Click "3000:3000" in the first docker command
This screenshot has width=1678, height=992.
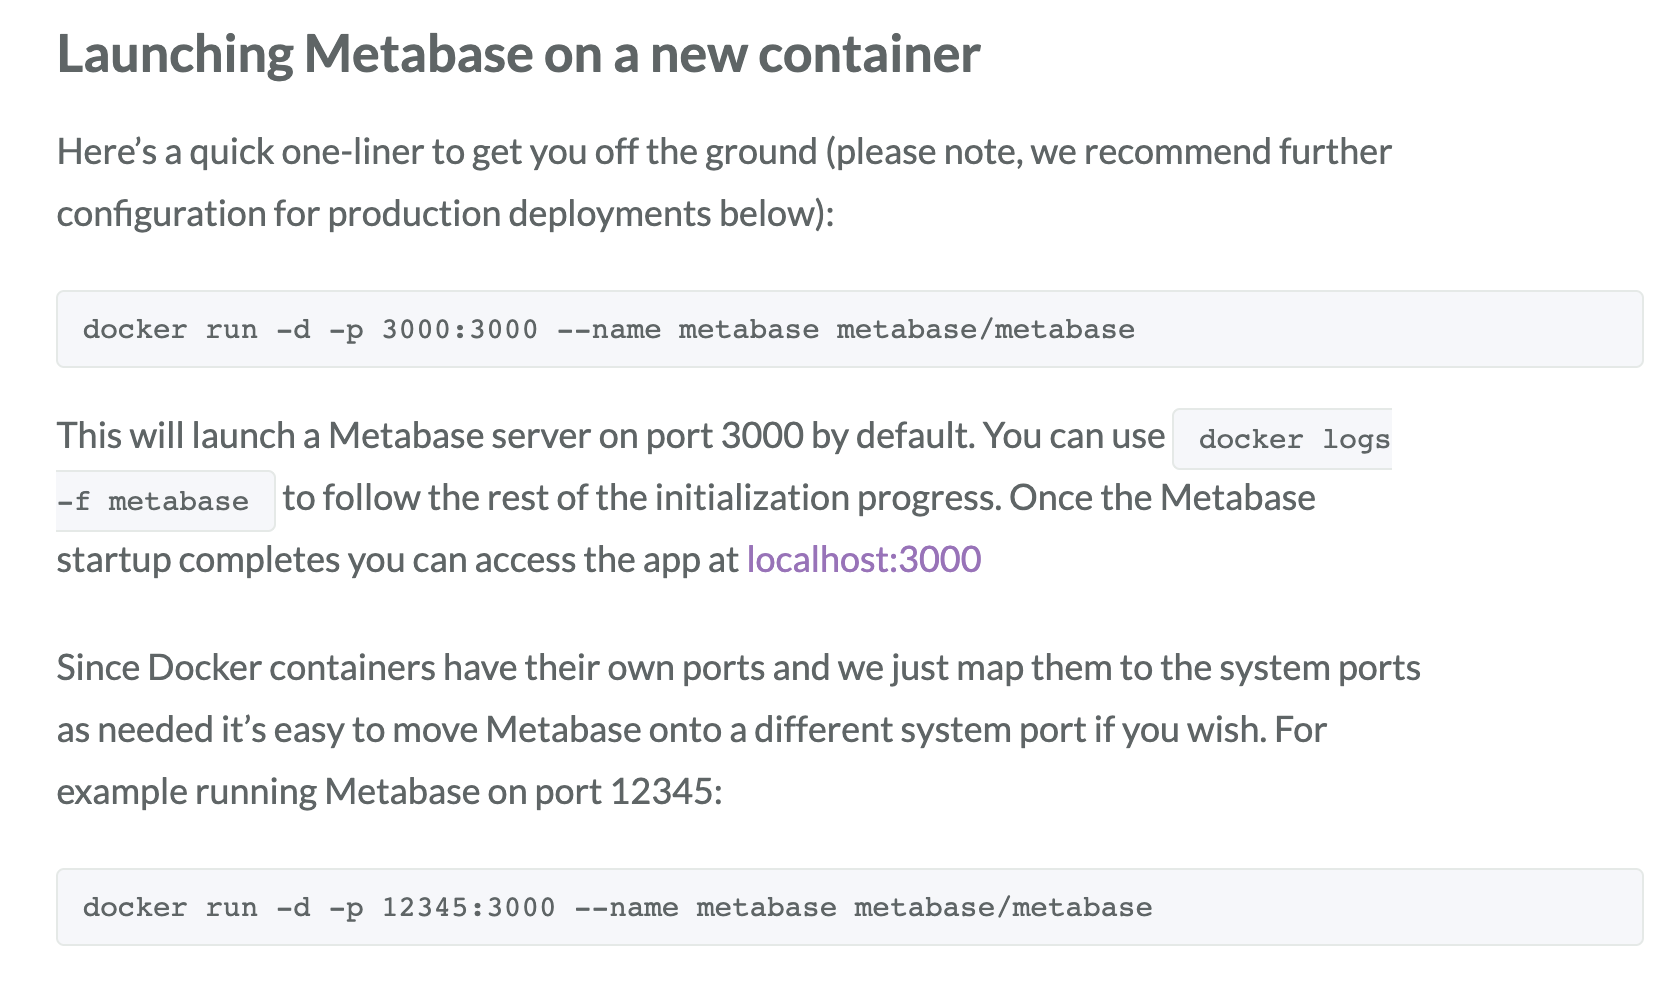[460, 330]
